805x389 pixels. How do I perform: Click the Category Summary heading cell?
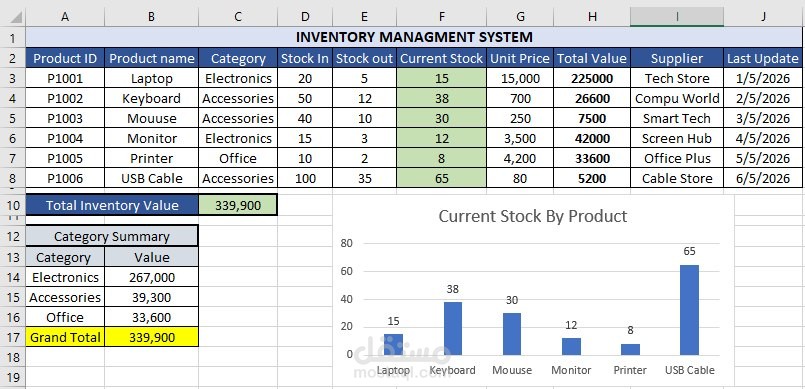(x=112, y=236)
